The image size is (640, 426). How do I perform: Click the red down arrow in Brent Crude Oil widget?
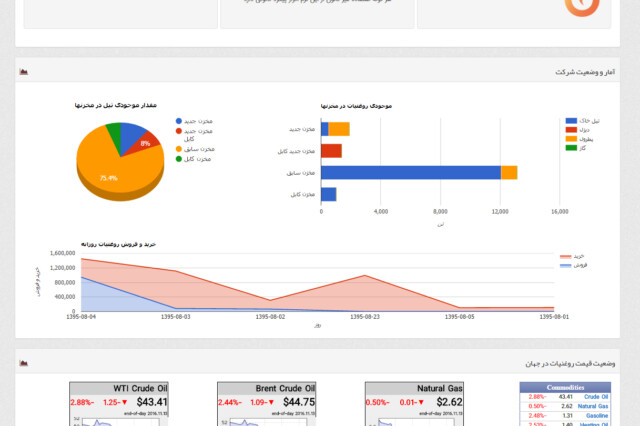275,402
